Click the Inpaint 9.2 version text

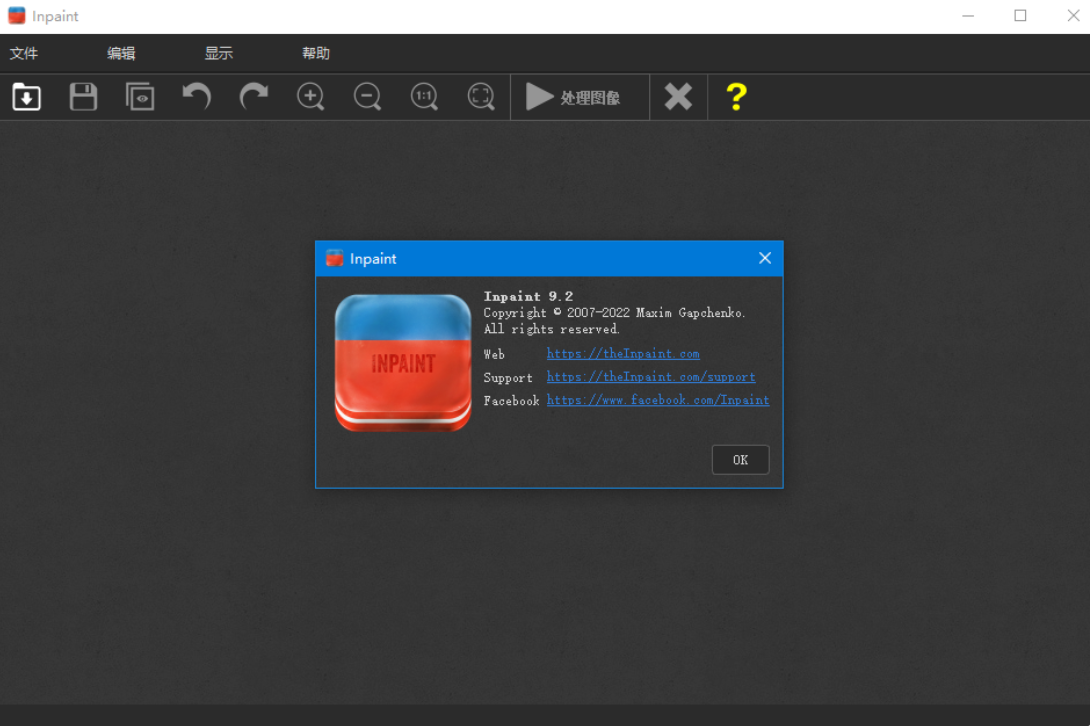[528, 296]
